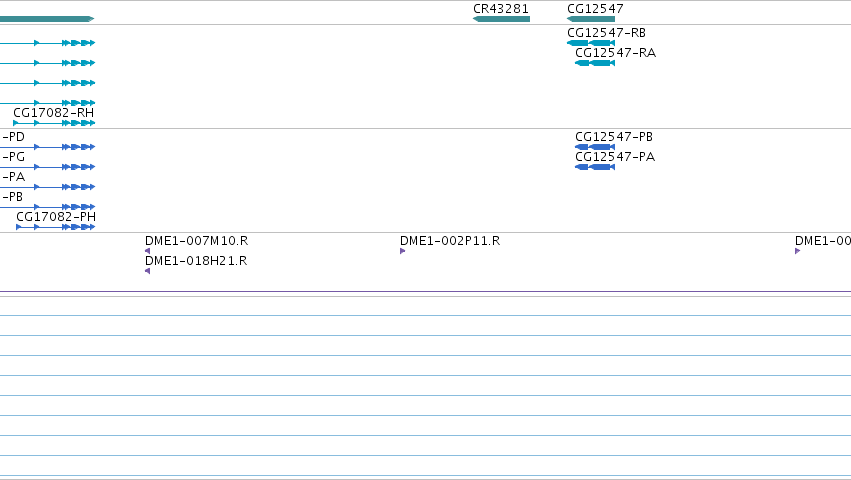This screenshot has width=851, height=480.
Task: Select the DME1-002P11.R arrow marker
Action: 403,251
